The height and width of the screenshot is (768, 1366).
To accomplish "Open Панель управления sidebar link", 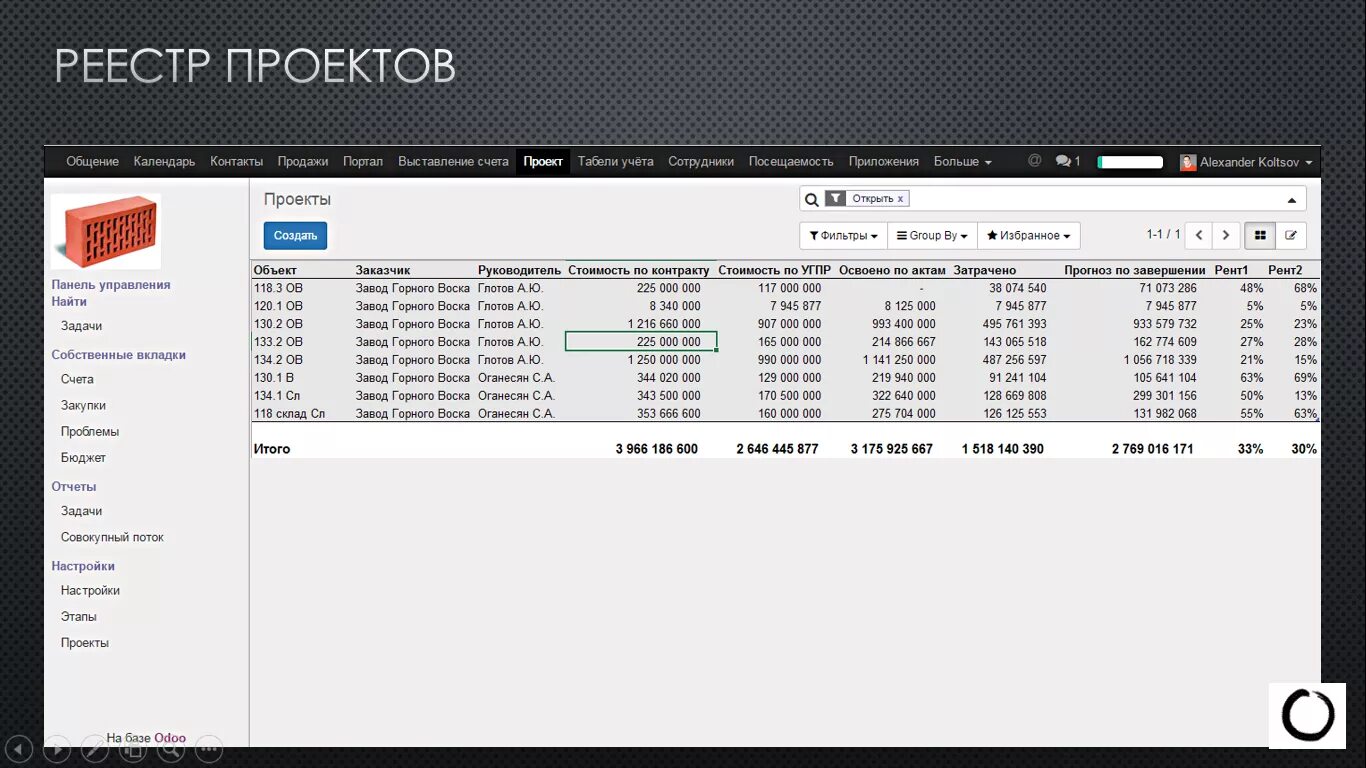I will tap(111, 284).
